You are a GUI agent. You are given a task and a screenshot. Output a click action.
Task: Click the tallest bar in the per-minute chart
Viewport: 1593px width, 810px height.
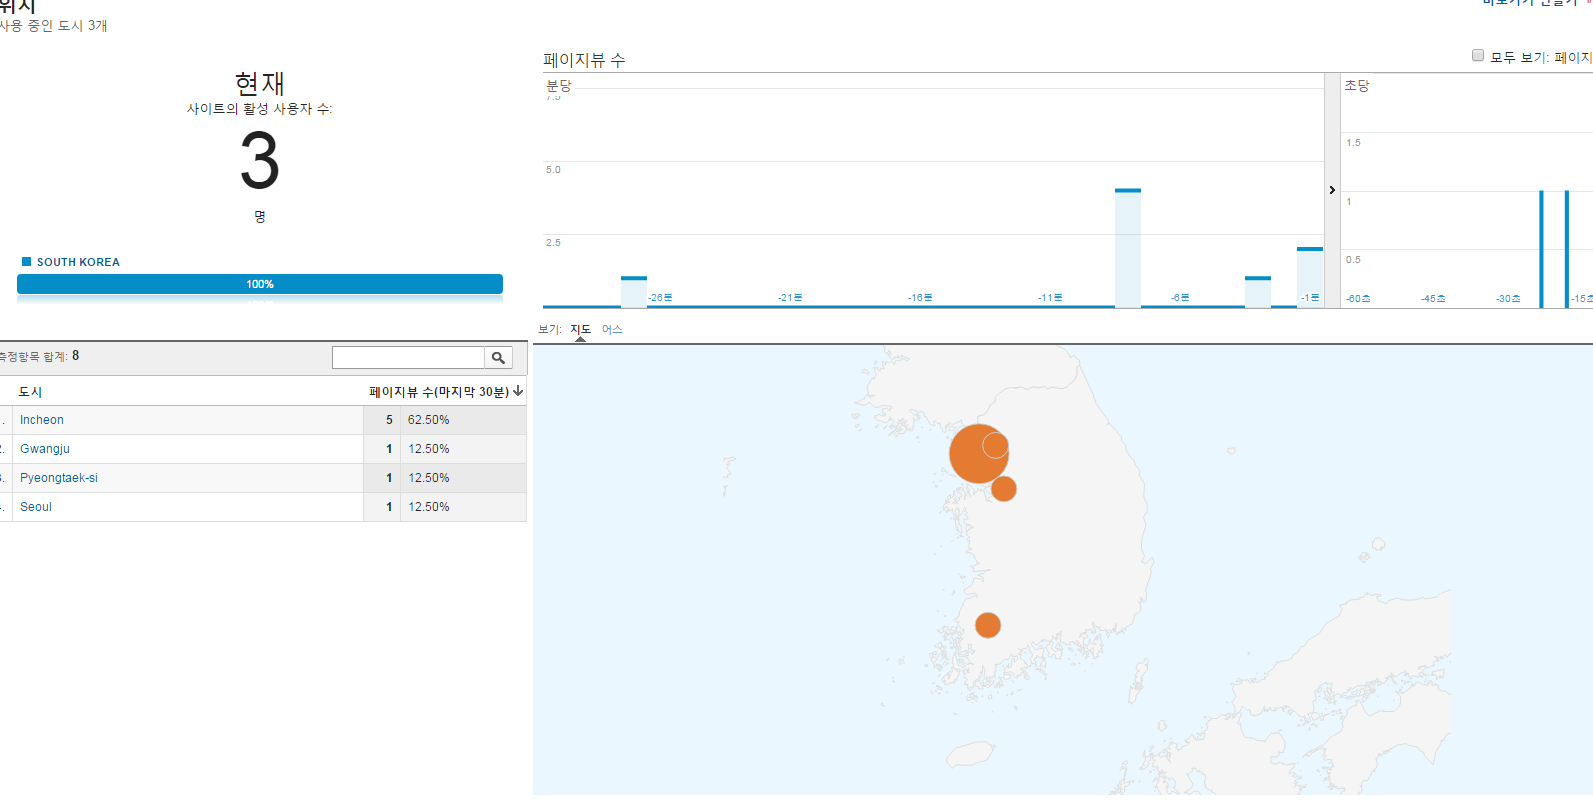[1128, 247]
